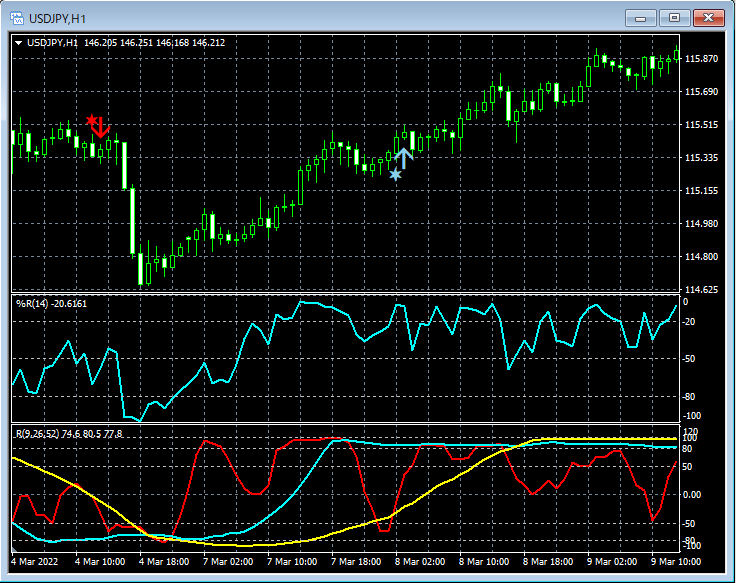737x583 pixels.
Task: Click the red star marker on chart
Action: click(92, 120)
